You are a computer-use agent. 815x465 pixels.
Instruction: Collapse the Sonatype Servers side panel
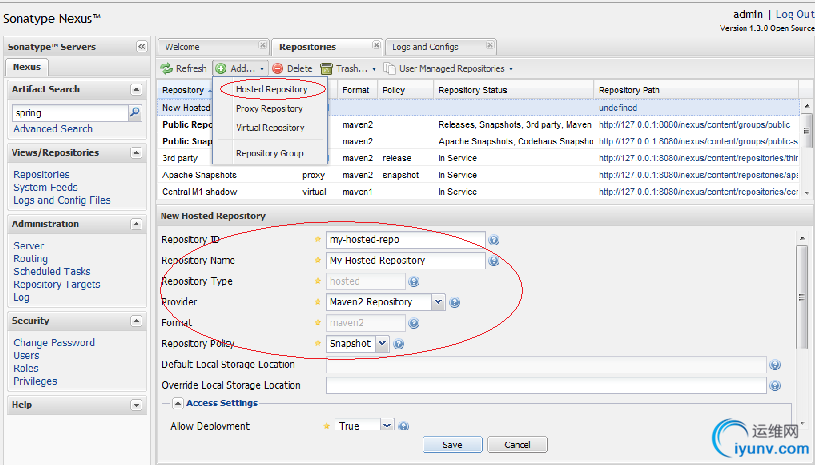pos(141,47)
